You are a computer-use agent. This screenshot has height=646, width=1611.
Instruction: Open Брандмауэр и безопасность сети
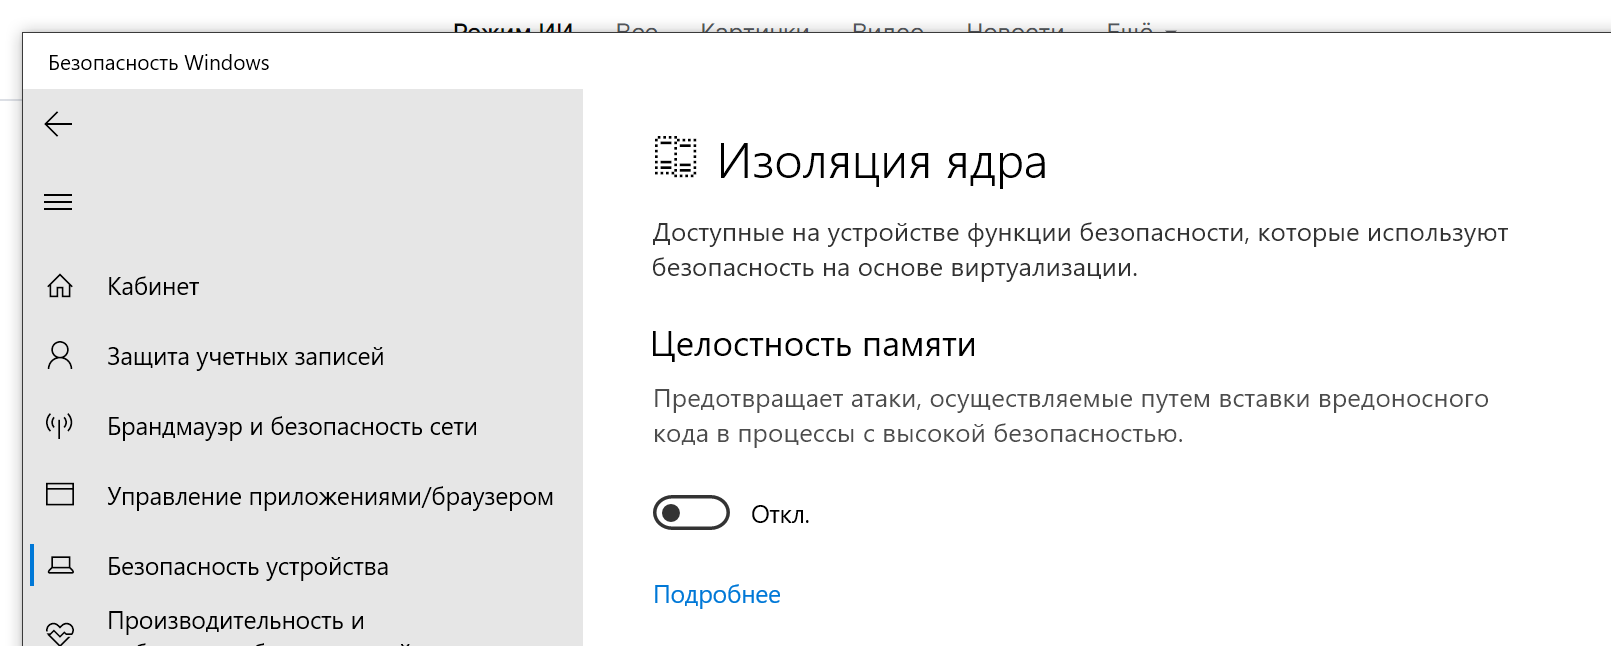point(292,427)
